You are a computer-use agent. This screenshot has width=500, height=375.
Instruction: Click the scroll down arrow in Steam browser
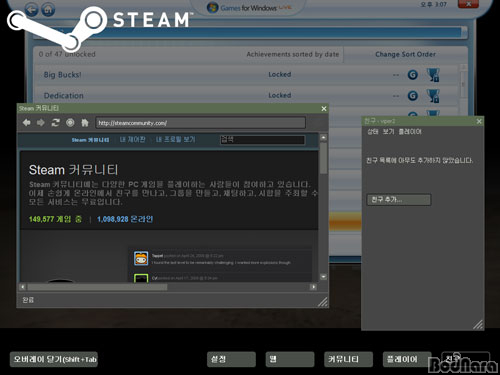[x=323, y=277]
